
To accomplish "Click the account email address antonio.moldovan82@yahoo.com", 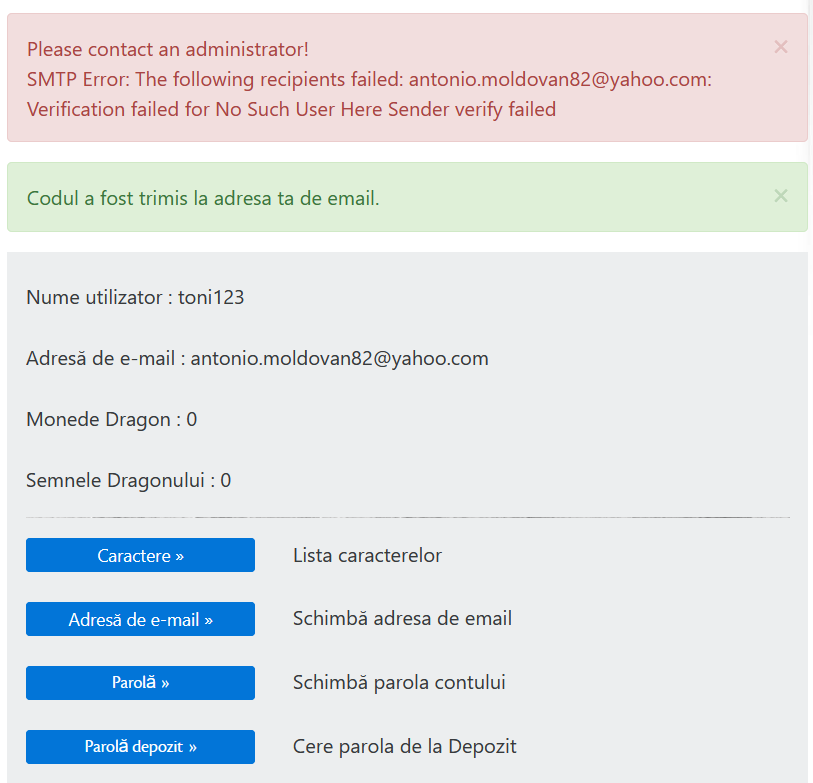I will 340,358.
